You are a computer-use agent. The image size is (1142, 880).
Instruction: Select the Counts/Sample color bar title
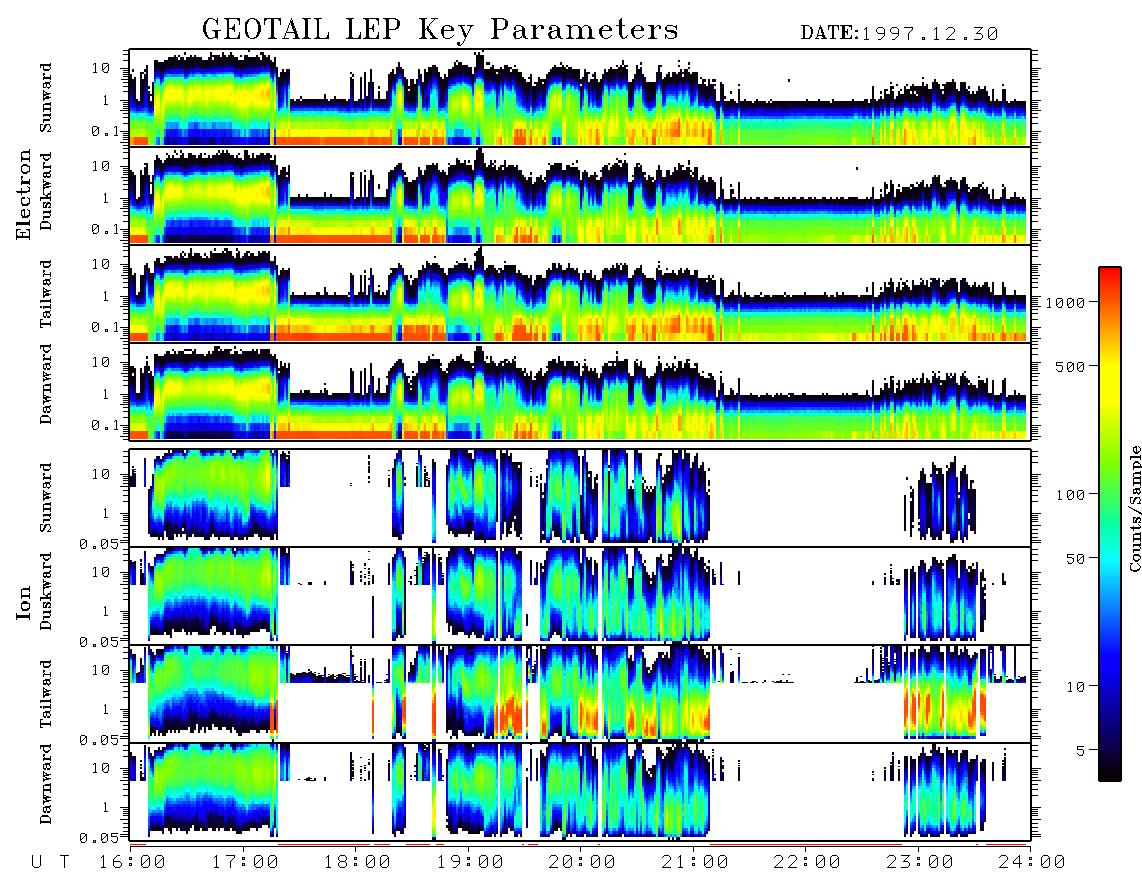point(1135,508)
